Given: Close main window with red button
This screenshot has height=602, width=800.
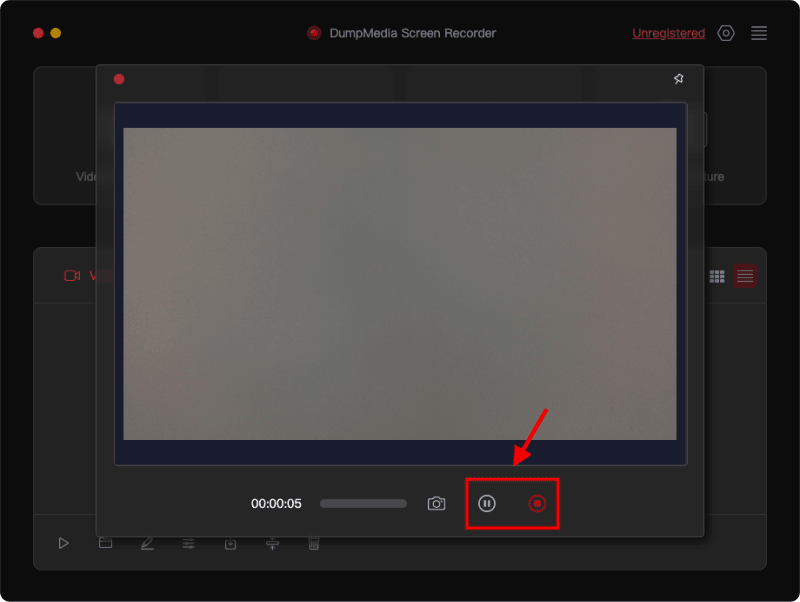Looking at the screenshot, I should tap(38, 33).
